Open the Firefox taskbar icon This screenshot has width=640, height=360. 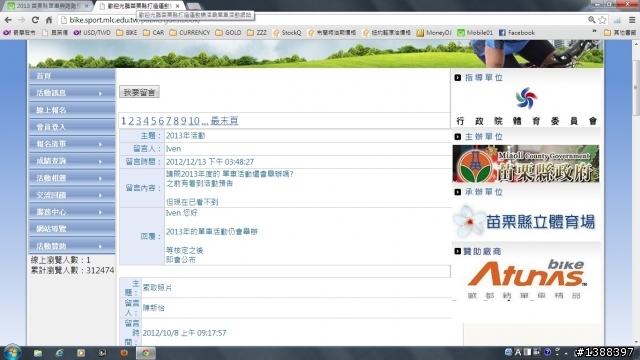click(x=124, y=353)
